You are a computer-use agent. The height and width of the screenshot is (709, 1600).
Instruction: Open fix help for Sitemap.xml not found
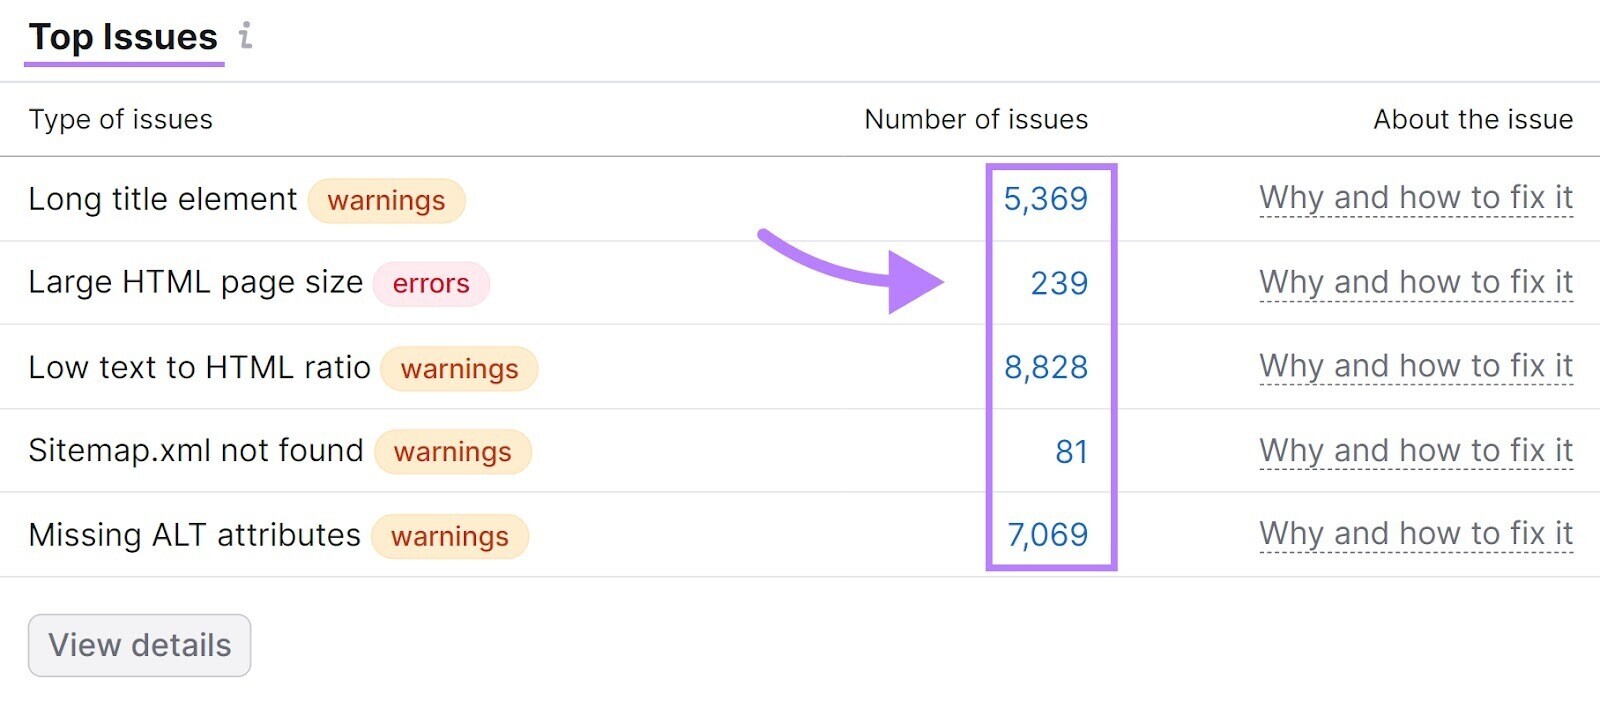(1416, 451)
